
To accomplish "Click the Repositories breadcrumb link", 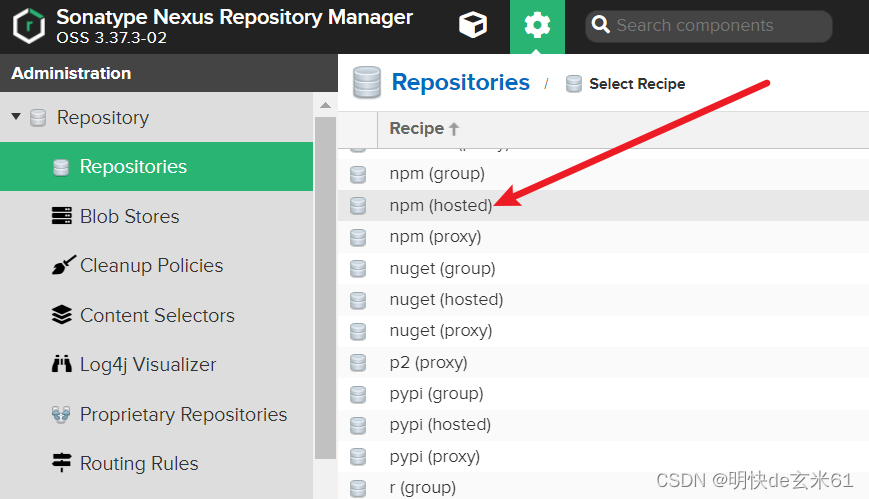I will 461,83.
